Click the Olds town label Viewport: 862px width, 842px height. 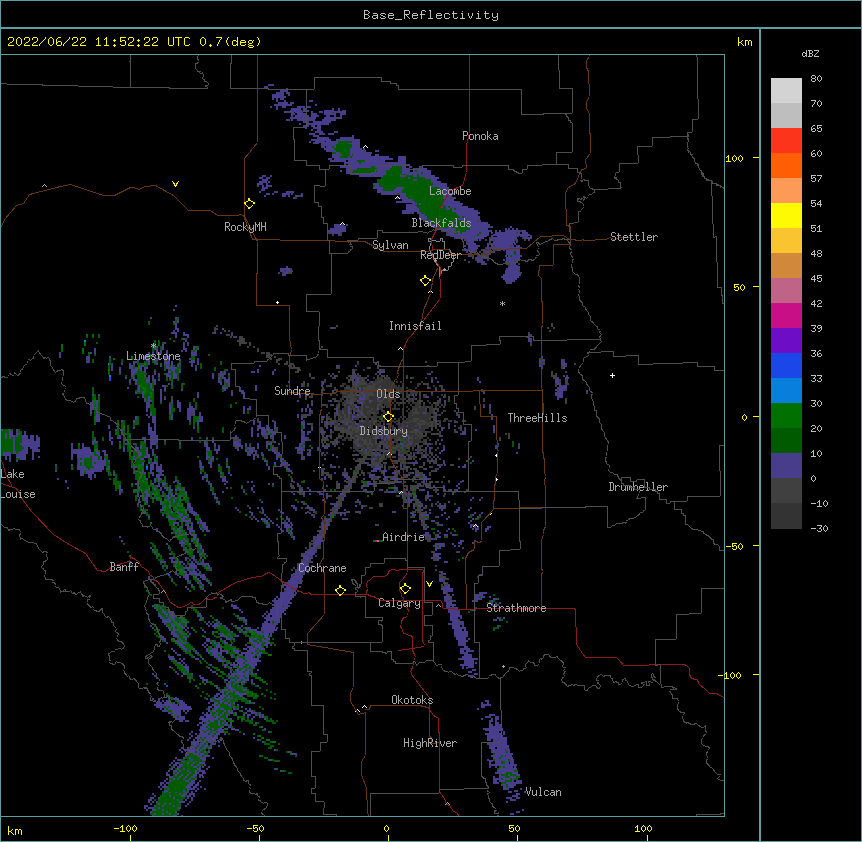coord(388,394)
